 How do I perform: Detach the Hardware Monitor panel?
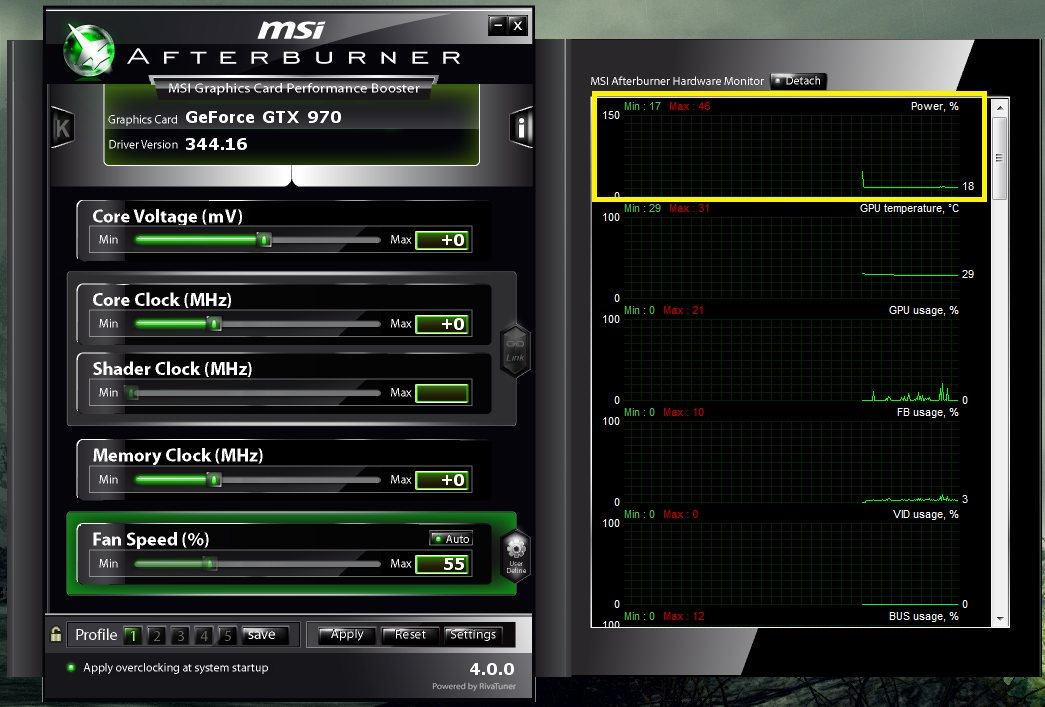pyautogui.click(x=798, y=81)
